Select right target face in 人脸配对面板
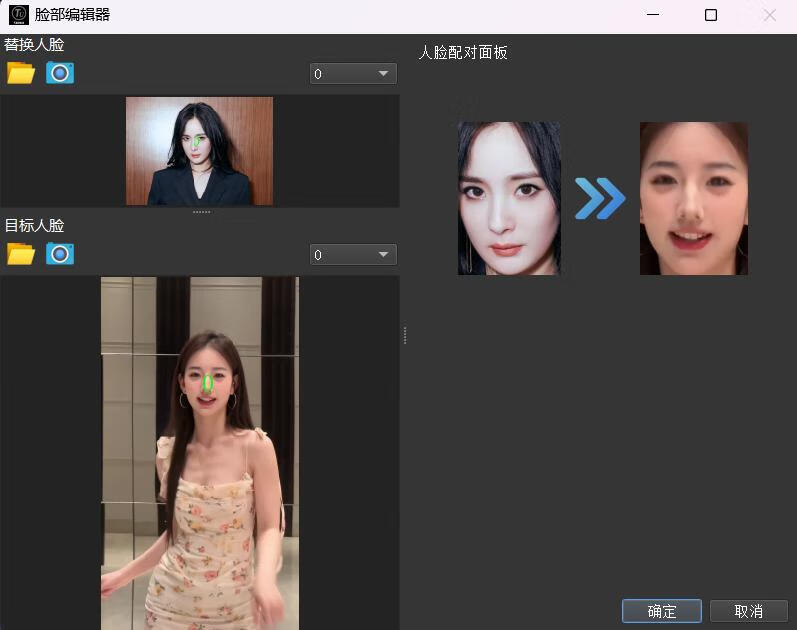 (693, 198)
